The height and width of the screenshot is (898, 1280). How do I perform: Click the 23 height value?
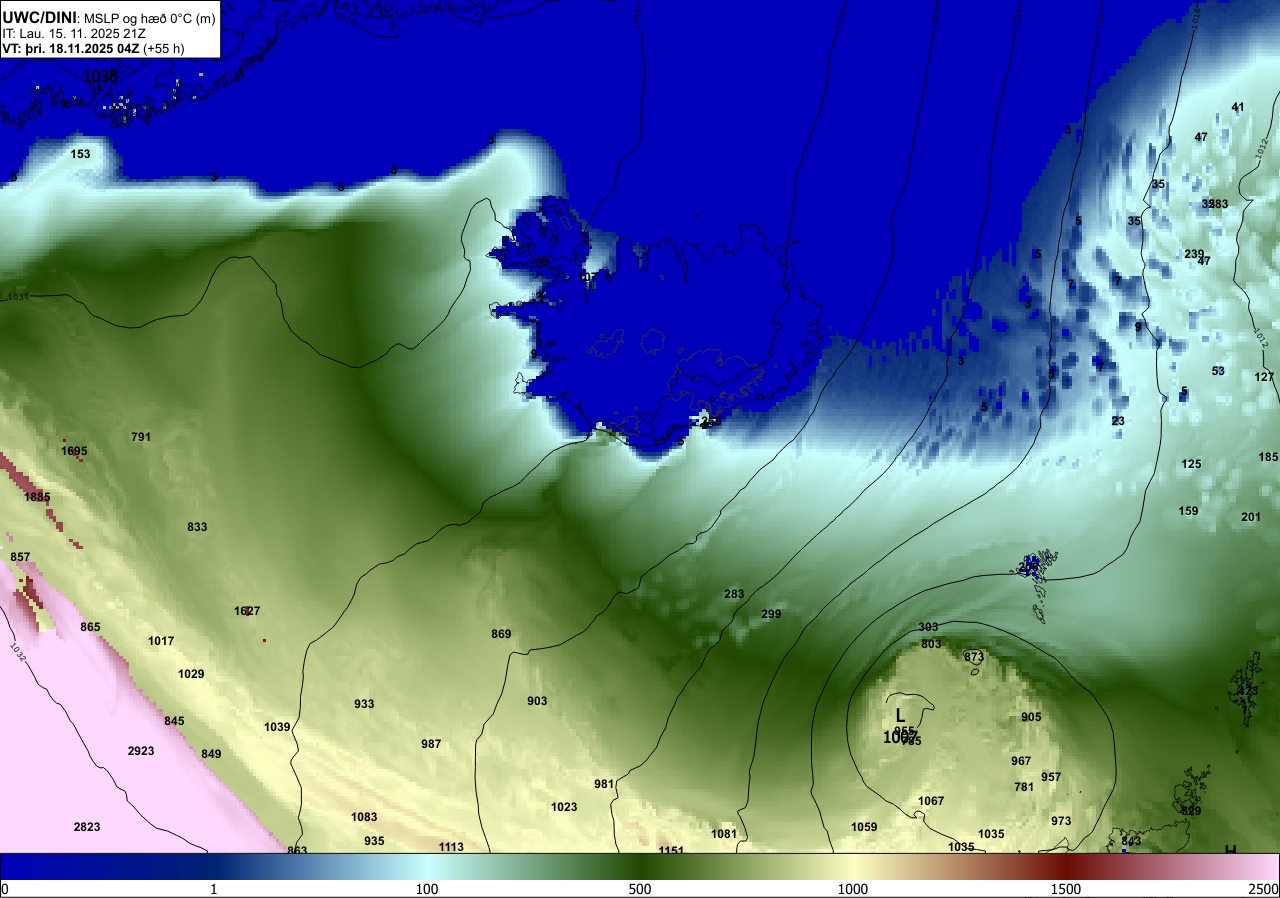(1118, 421)
